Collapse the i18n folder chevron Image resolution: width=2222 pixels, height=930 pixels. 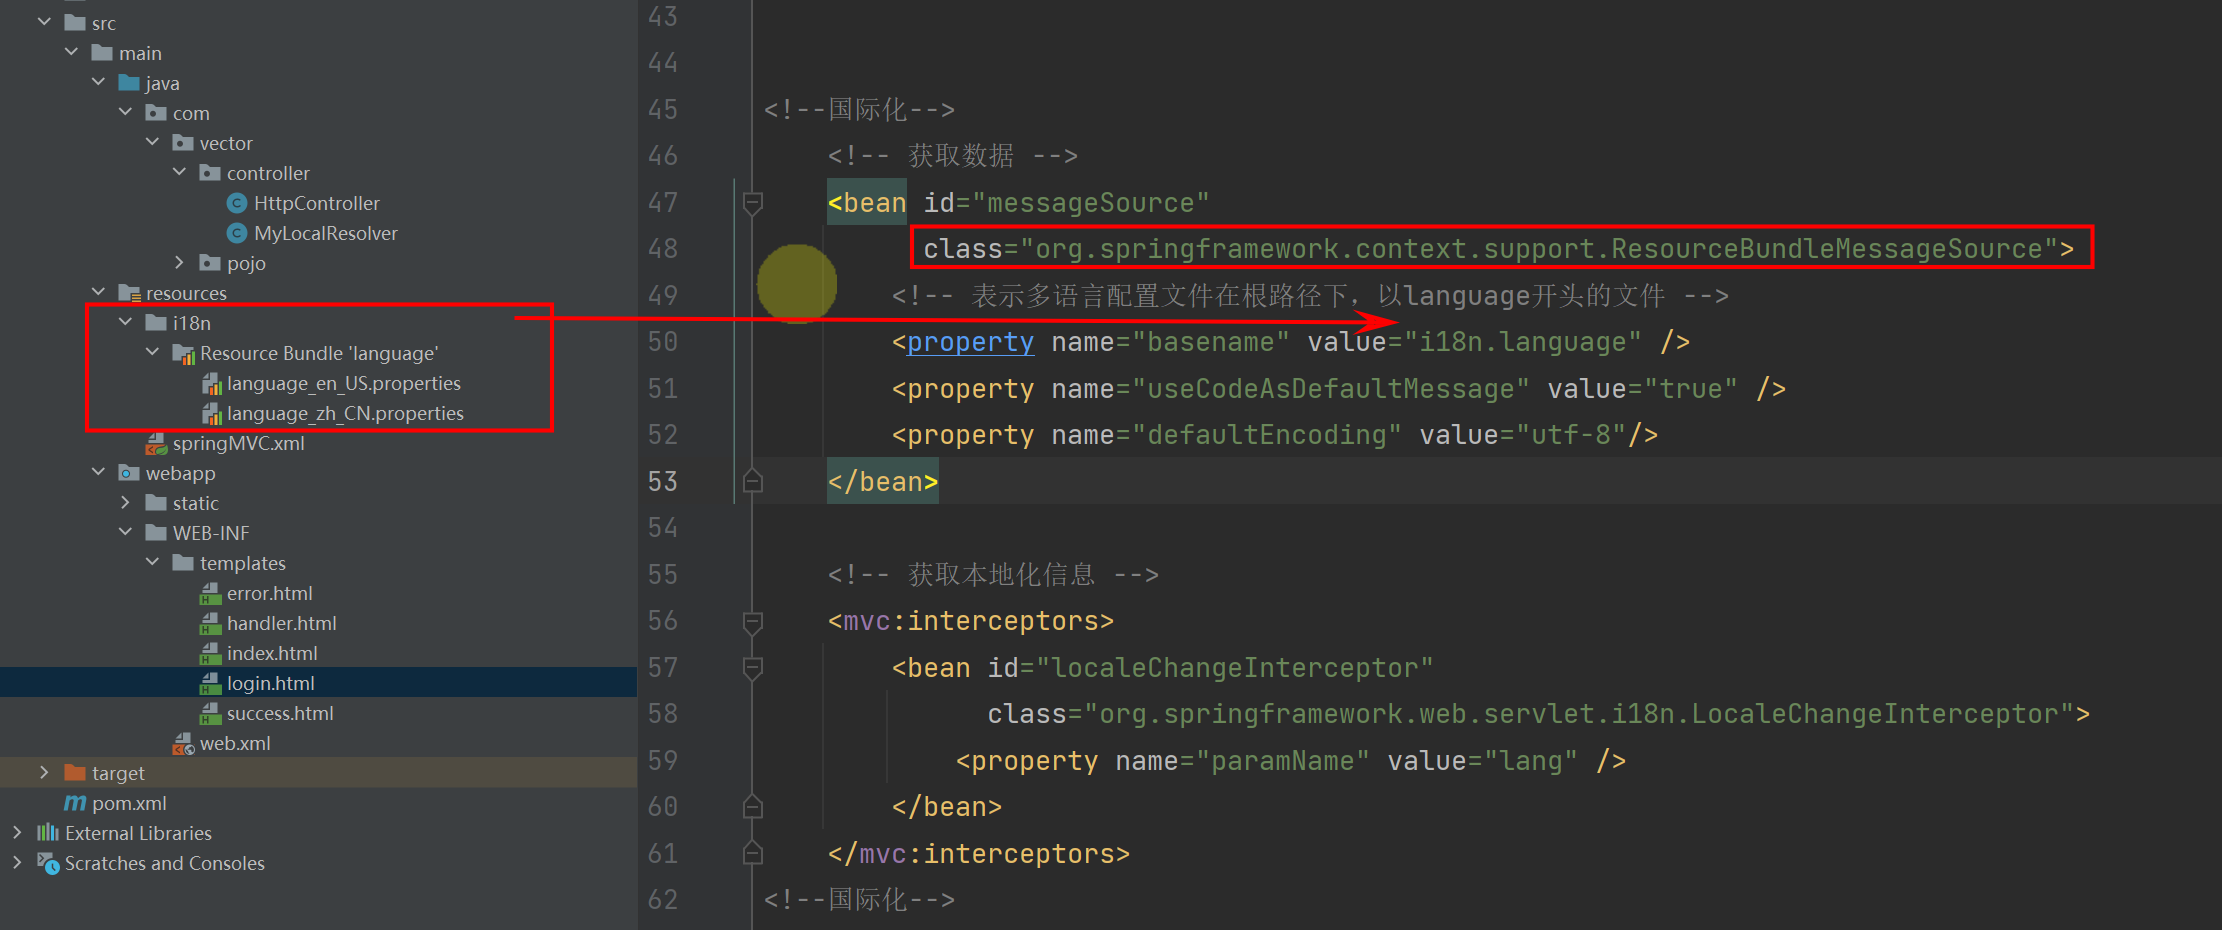125,322
